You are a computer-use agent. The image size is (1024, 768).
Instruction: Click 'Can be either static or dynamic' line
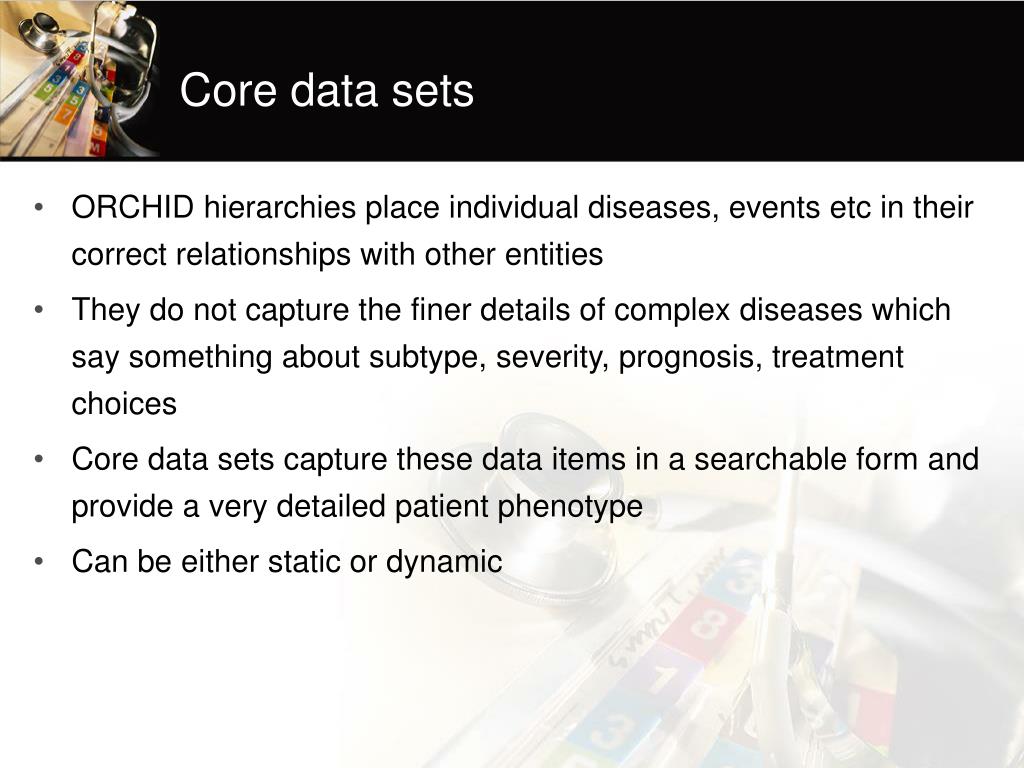[287, 562]
